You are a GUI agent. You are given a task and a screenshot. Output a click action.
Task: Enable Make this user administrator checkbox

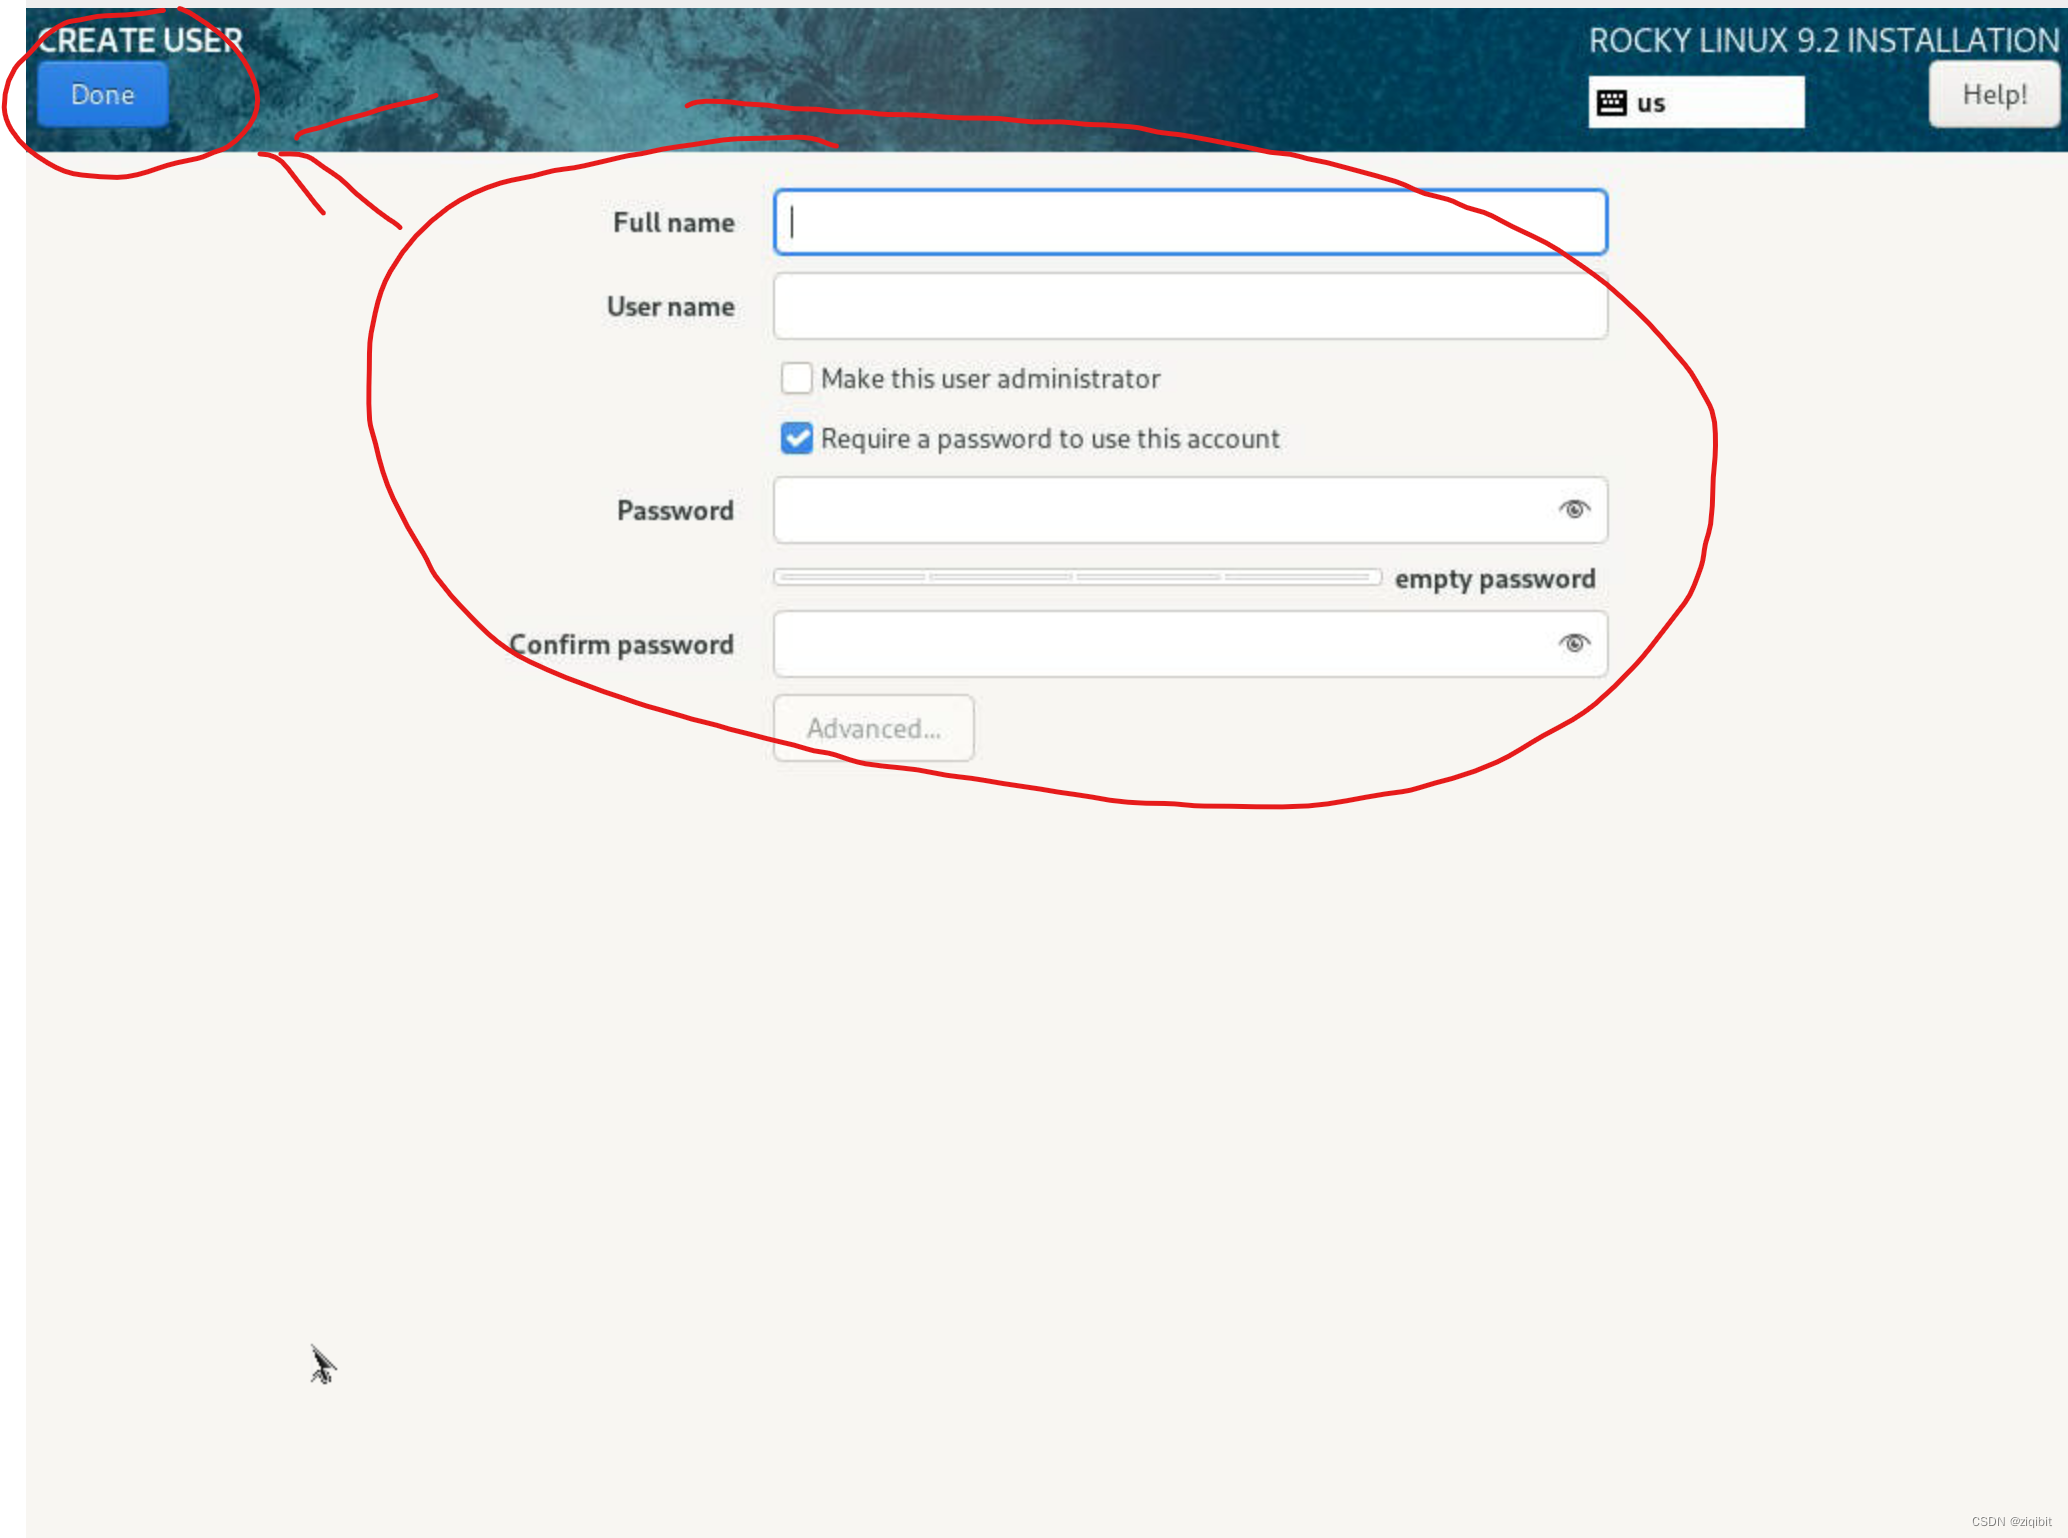point(797,378)
